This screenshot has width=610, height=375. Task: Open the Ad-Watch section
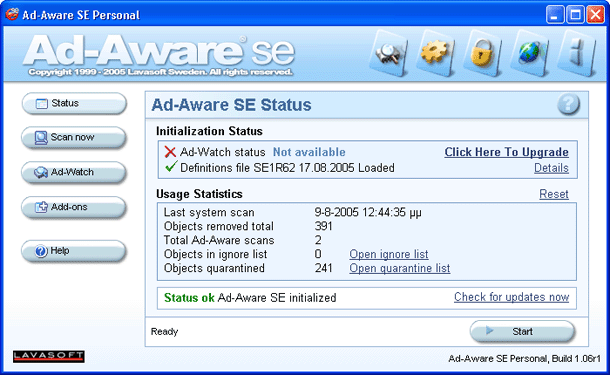74,172
